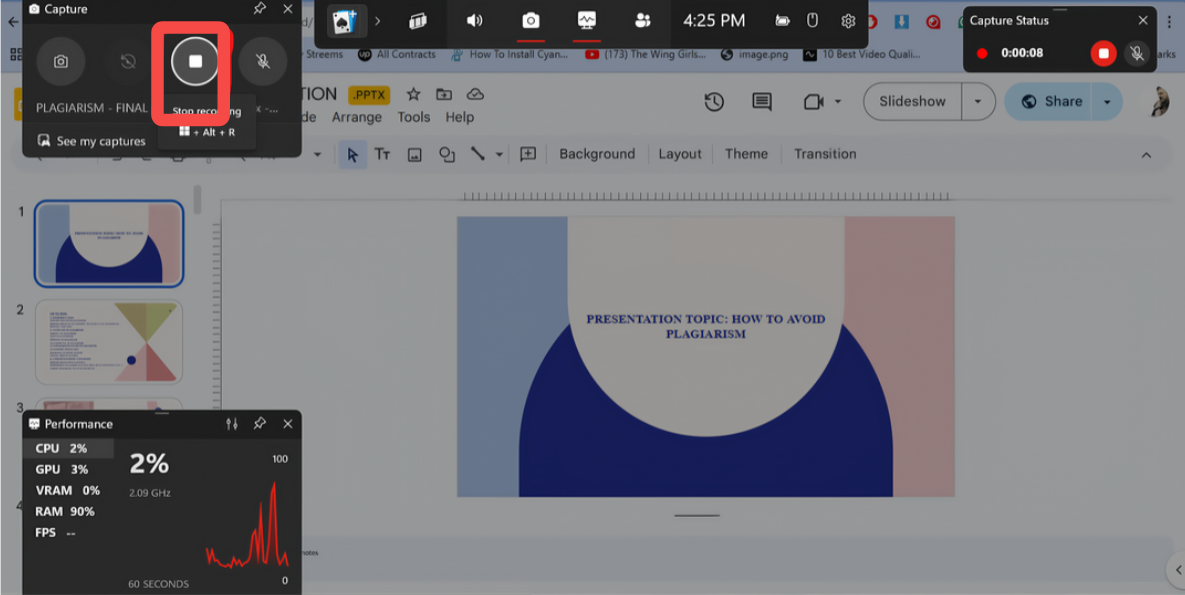The width and height of the screenshot is (1185, 595).
Task: Open Game Bar settings gear
Action: pos(848,21)
